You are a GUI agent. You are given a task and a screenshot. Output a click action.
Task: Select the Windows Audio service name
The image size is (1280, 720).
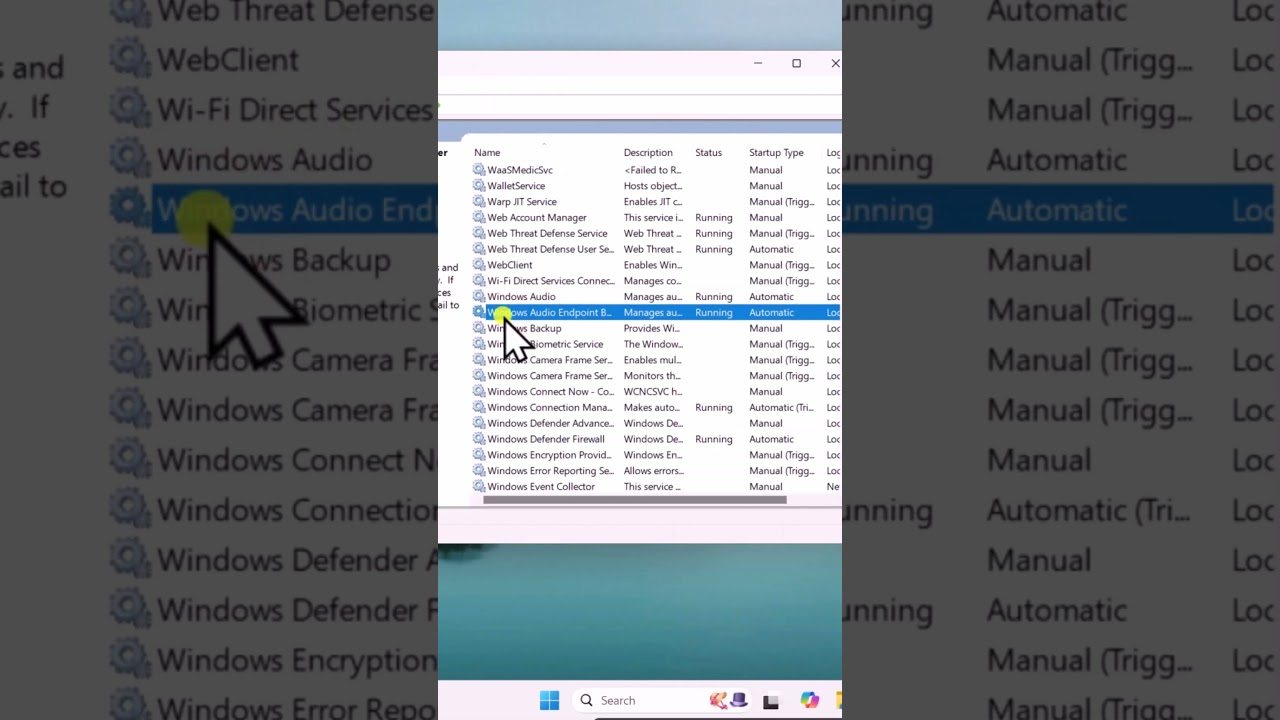click(521, 297)
